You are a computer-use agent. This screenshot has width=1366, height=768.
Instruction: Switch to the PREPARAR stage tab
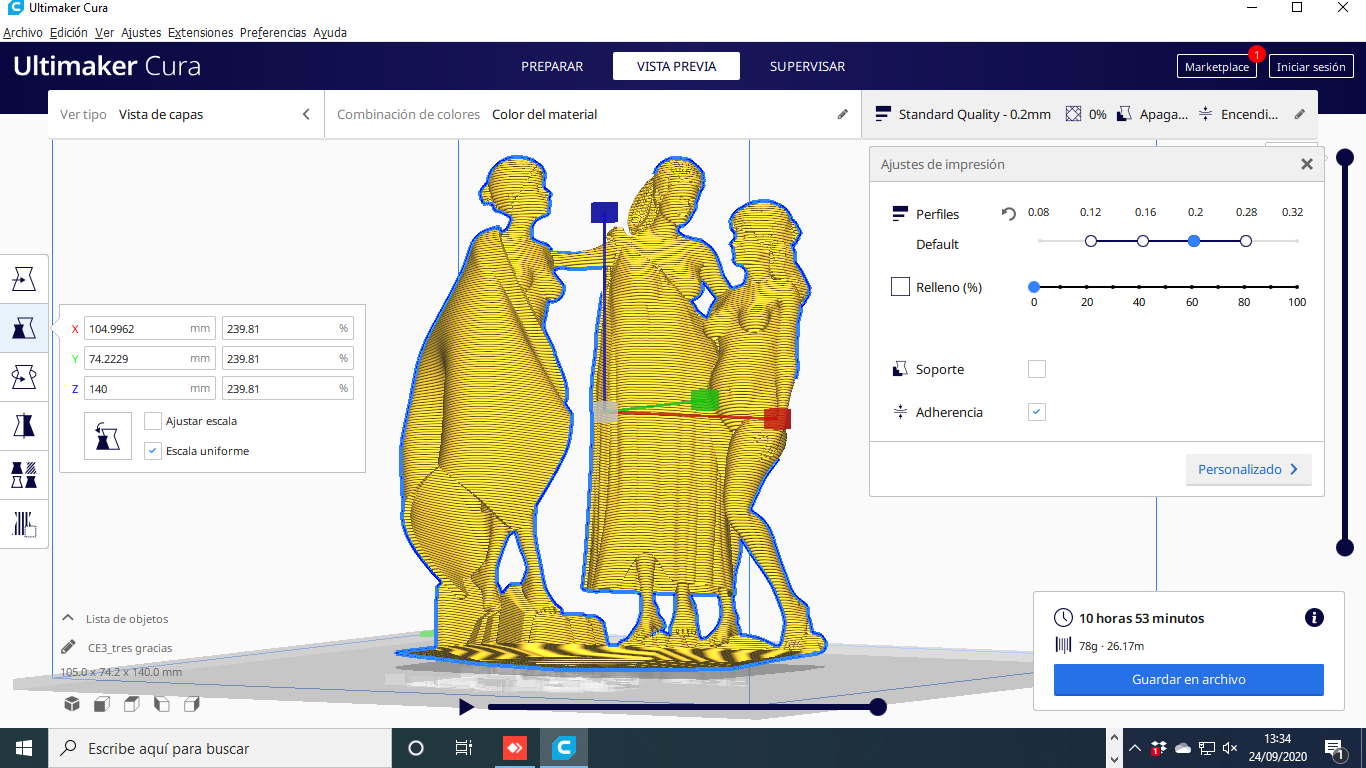tap(552, 67)
